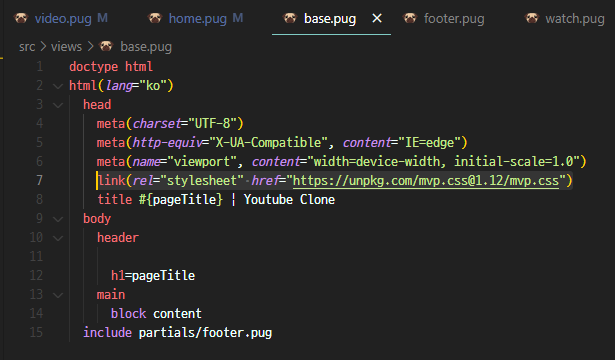615x360 pixels.
Task: Click the "IE=edge" string value
Action: click(429, 142)
